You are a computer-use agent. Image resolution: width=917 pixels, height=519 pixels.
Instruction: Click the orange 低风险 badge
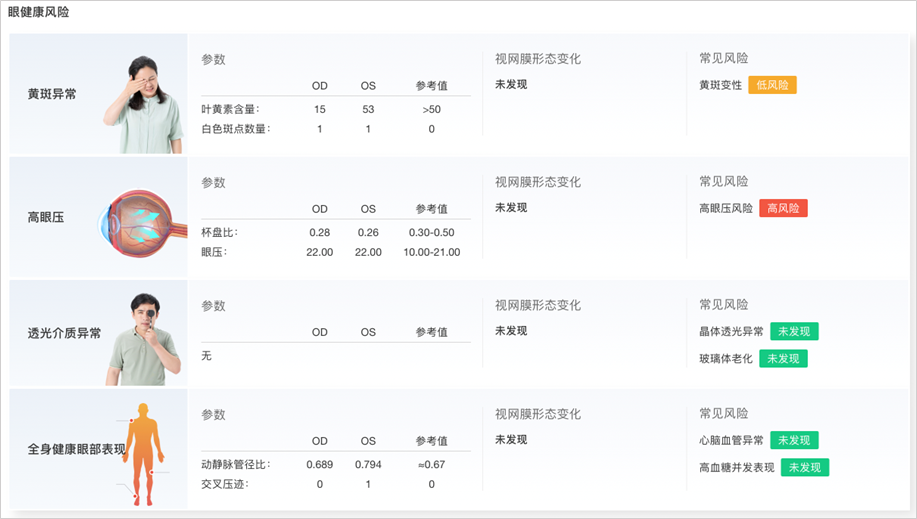tap(772, 85)
